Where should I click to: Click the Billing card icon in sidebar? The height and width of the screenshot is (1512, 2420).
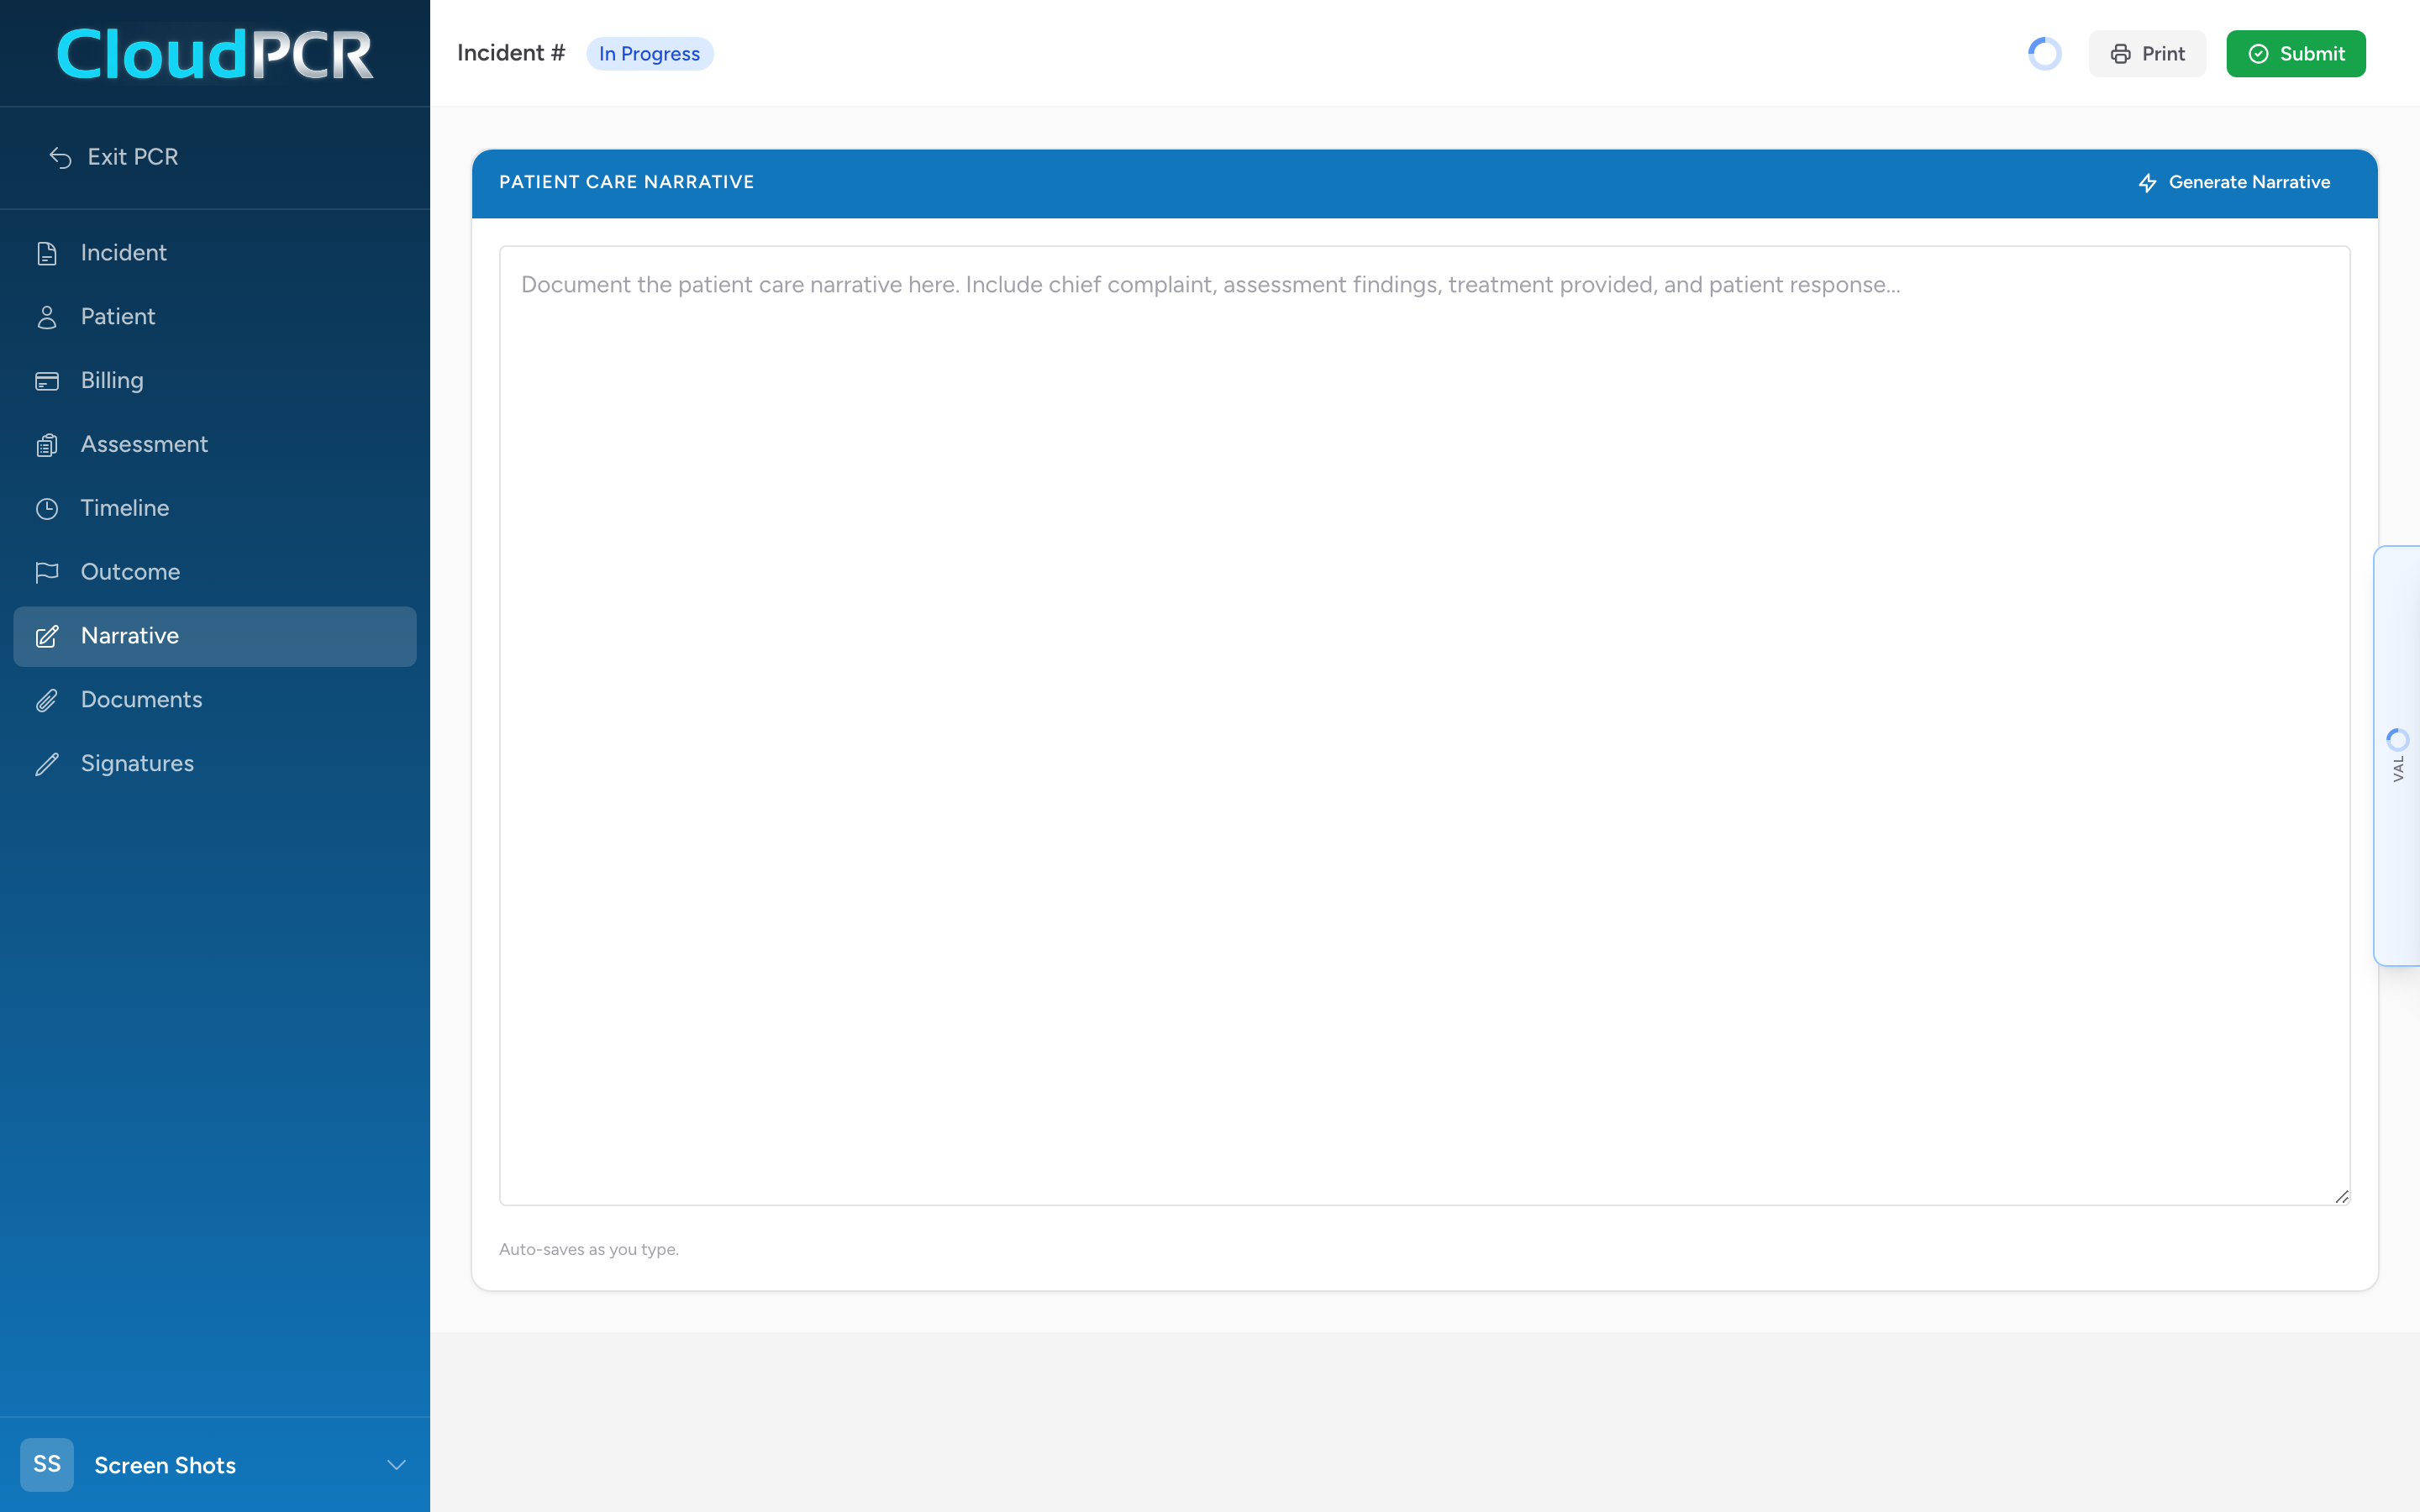pos(47,381)
